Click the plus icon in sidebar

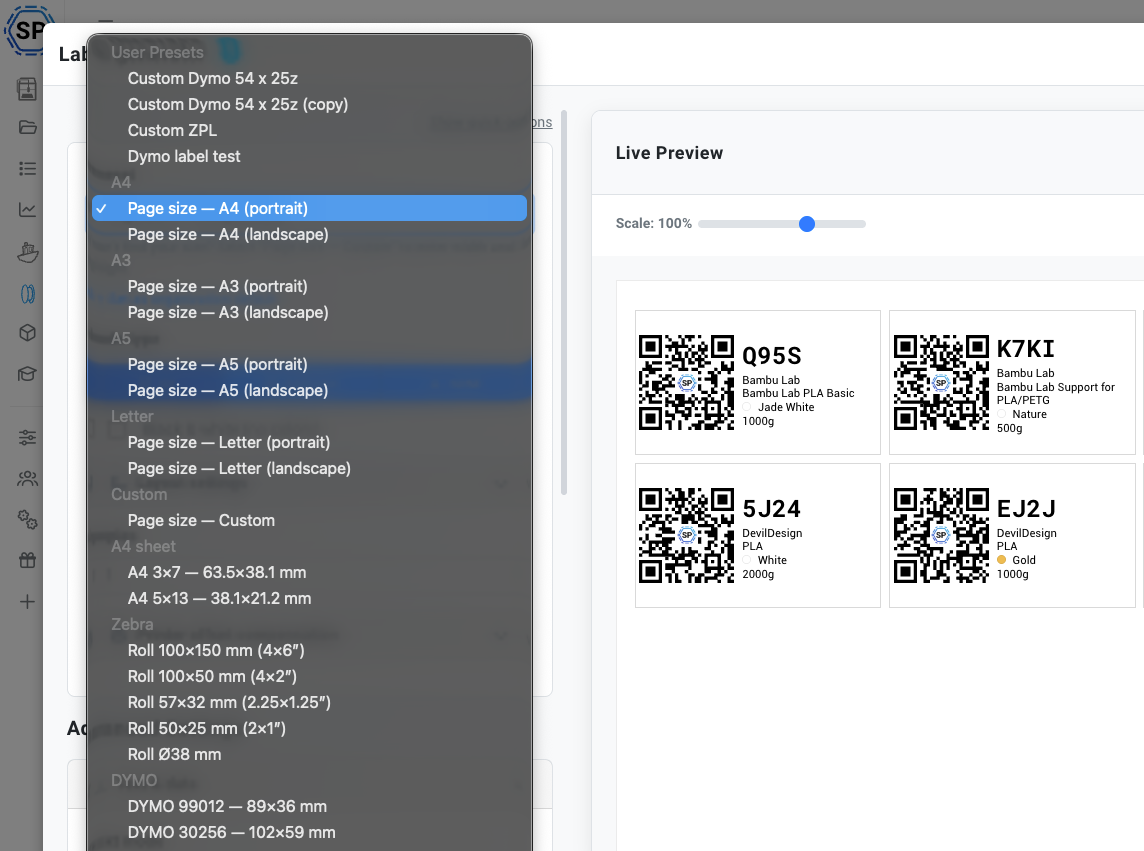click(27, 601)
